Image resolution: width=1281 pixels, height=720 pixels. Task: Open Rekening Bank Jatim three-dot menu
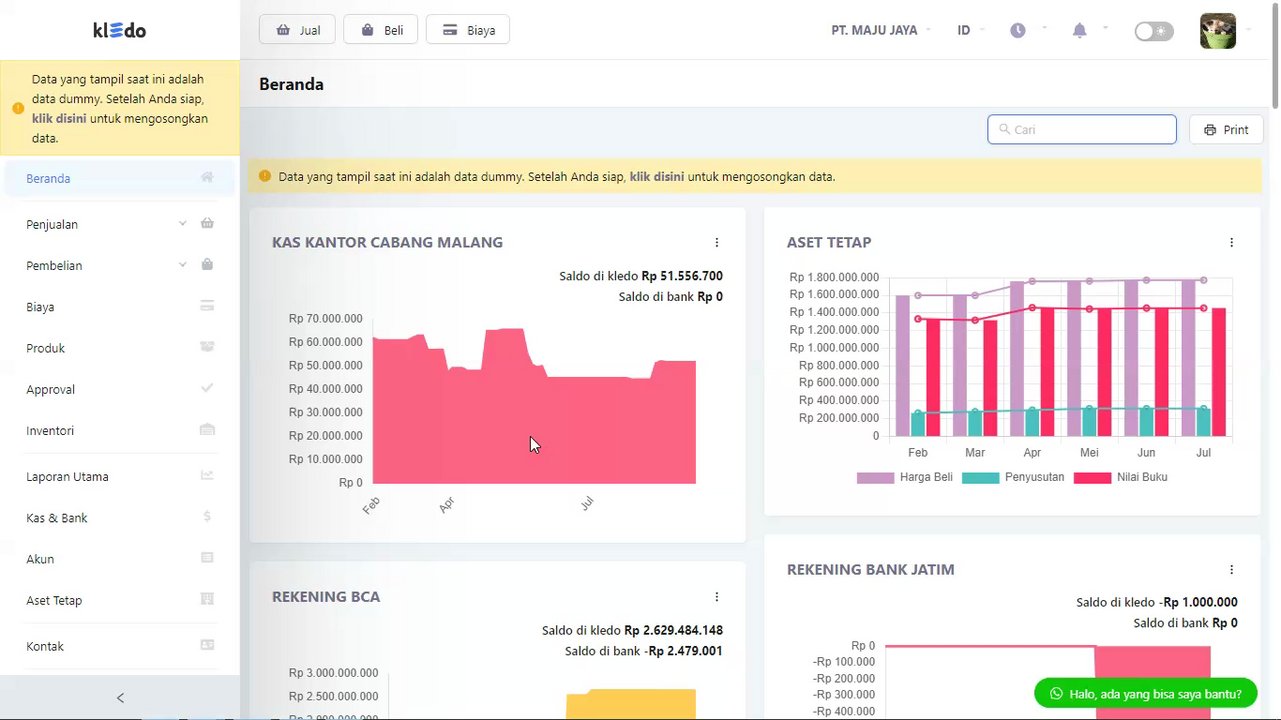pos(1231,569)
